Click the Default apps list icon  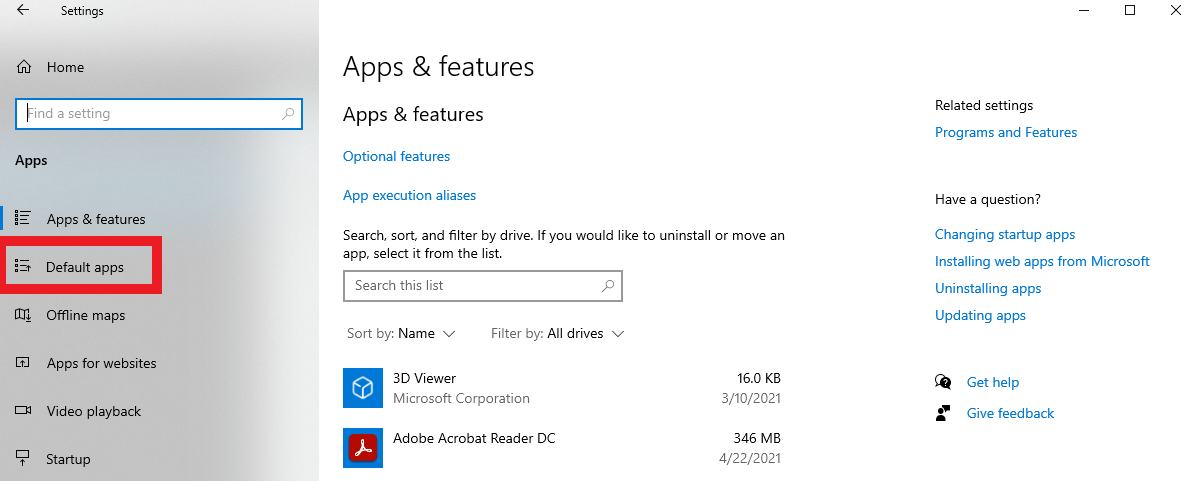tap(23, 267)
